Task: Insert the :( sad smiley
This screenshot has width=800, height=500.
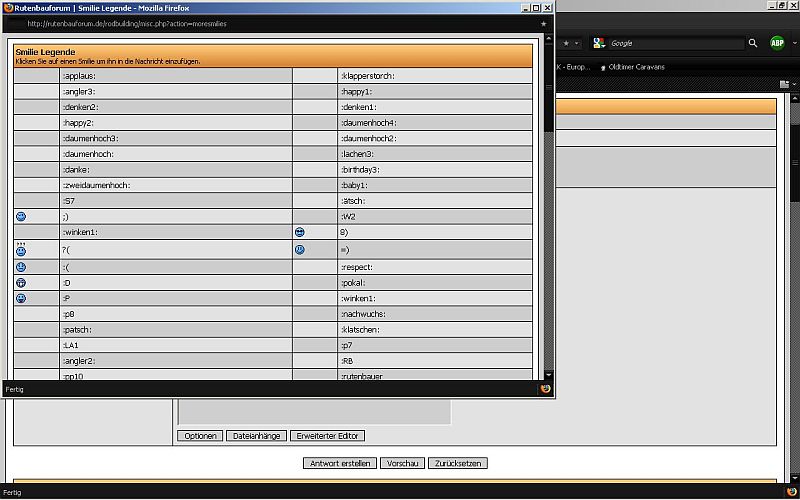Action: click(x=21, y=267)
